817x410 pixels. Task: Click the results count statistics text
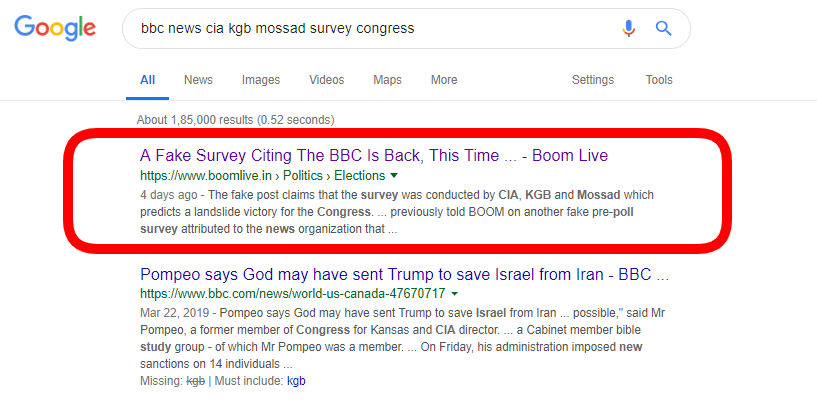236,120
